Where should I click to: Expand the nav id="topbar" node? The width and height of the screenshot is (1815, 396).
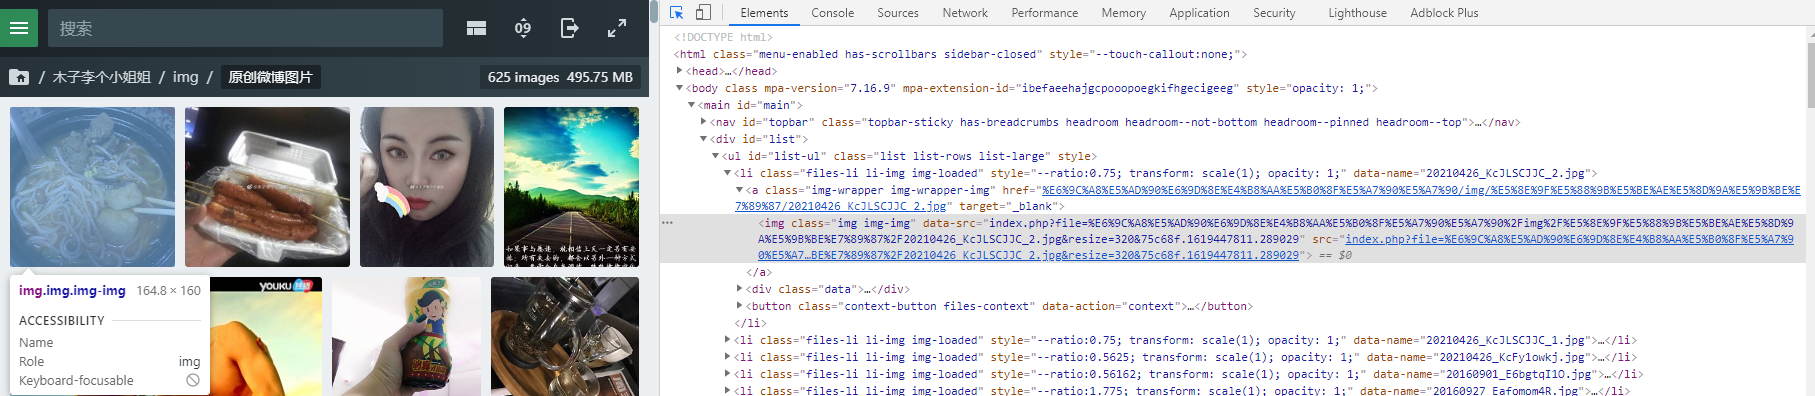pyautogui.click(x=703, y=122)
